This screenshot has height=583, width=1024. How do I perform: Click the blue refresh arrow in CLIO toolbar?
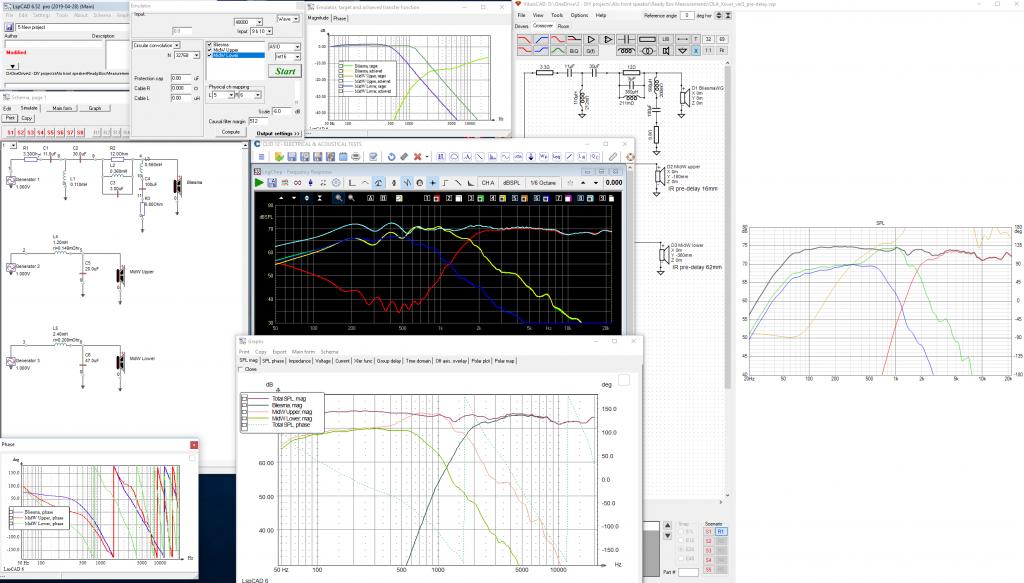tap(391, 157)
